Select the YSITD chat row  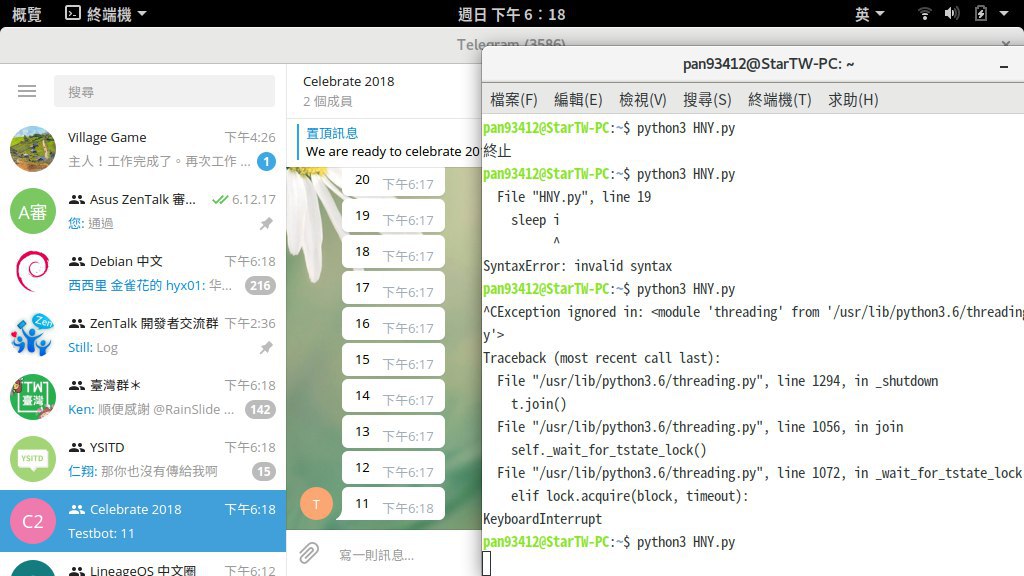click(x=143, y=459)
